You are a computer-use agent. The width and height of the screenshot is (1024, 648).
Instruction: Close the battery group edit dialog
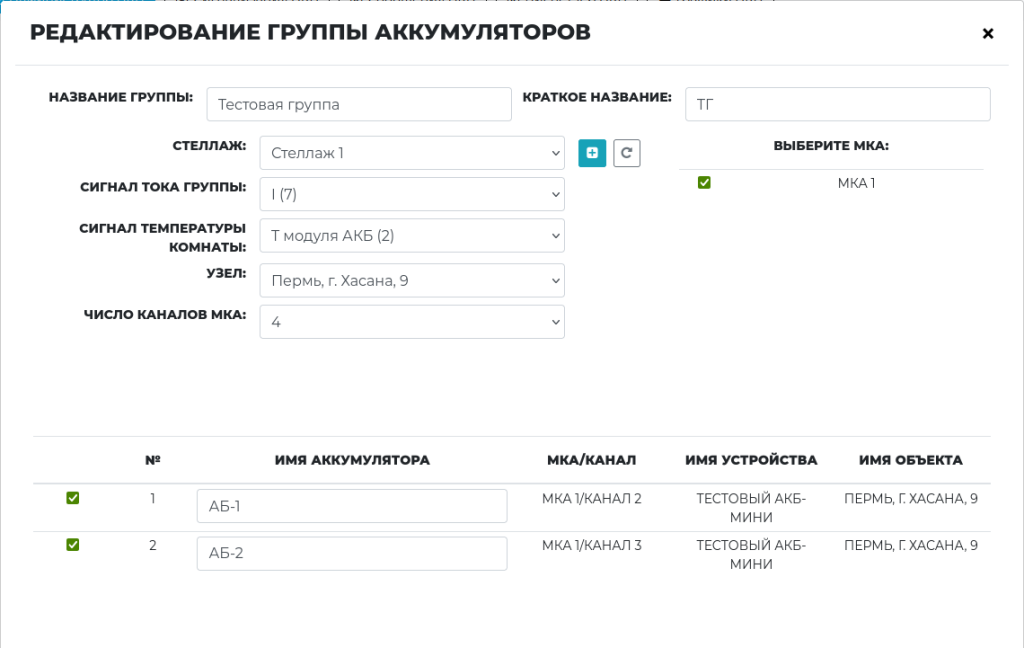(x=987, y=33)
